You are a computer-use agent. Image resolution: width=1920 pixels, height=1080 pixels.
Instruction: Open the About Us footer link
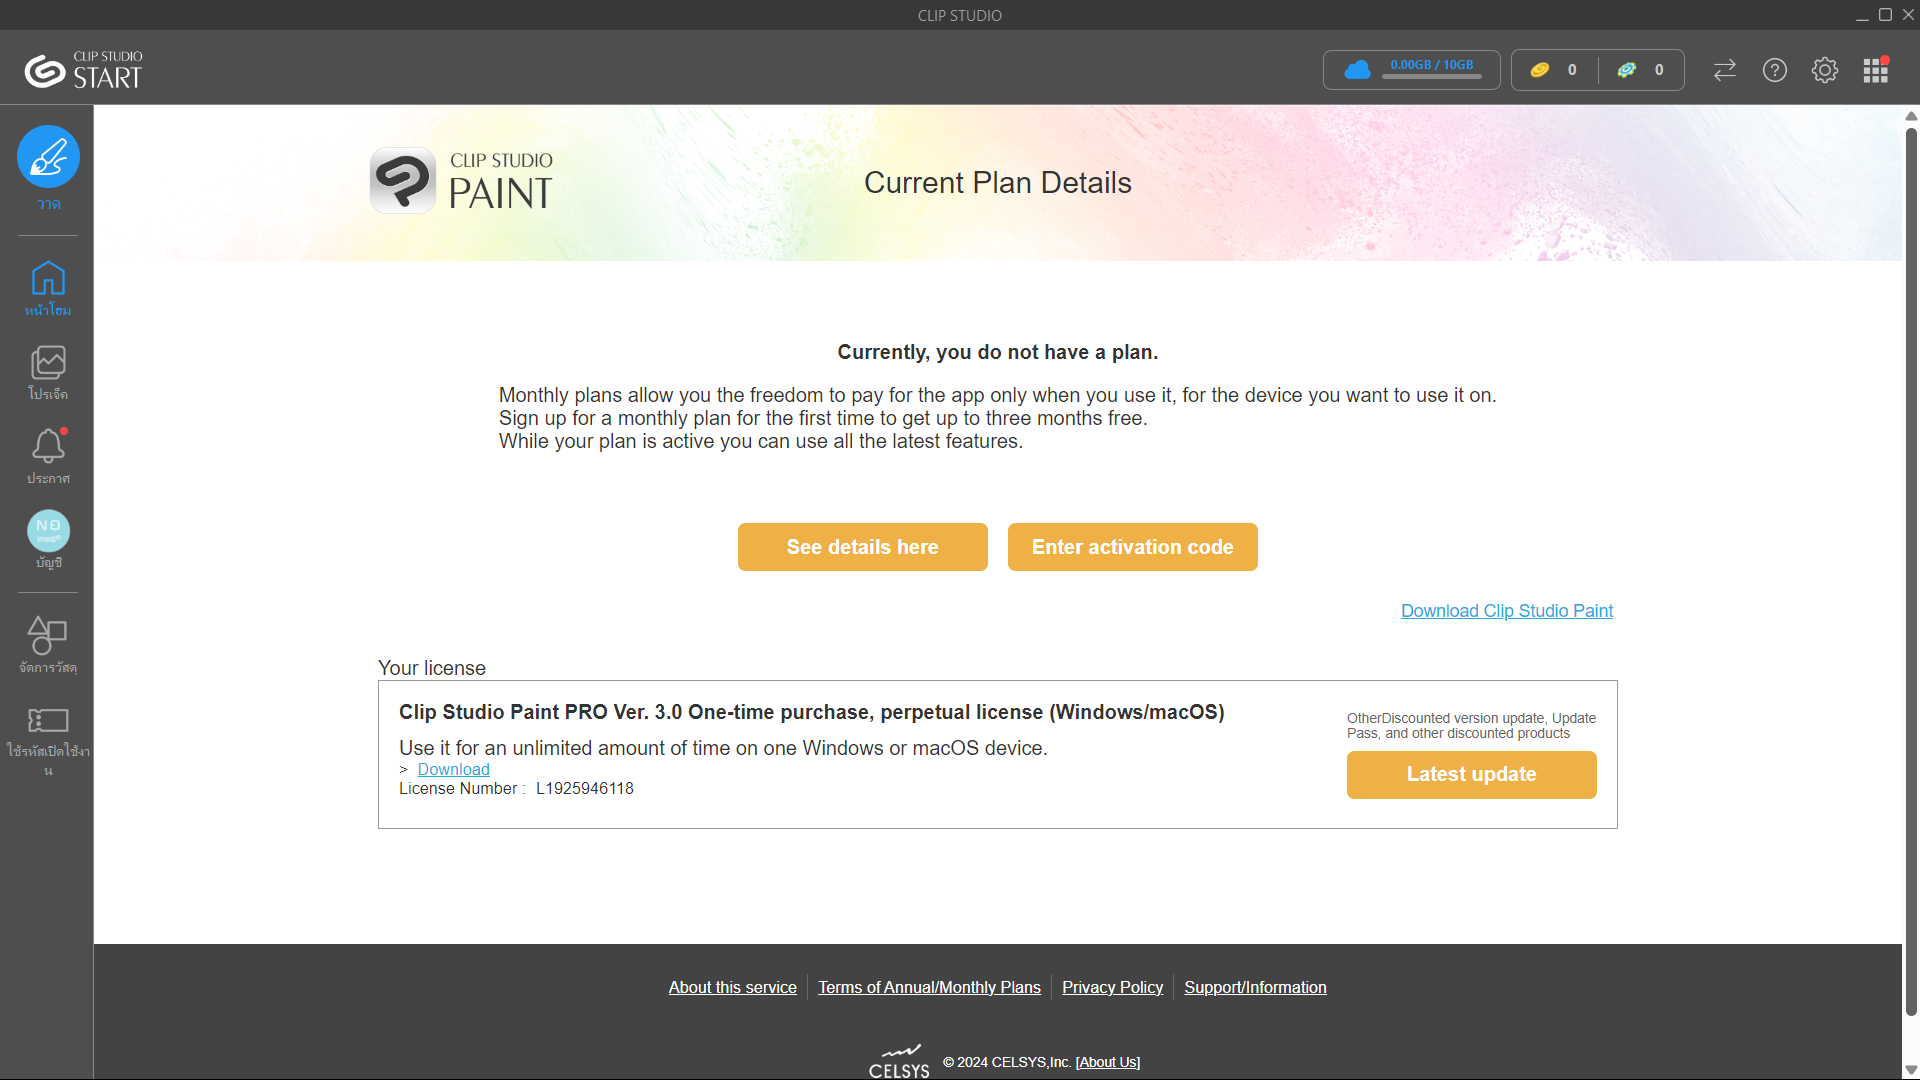(x=1108, y=1062)
